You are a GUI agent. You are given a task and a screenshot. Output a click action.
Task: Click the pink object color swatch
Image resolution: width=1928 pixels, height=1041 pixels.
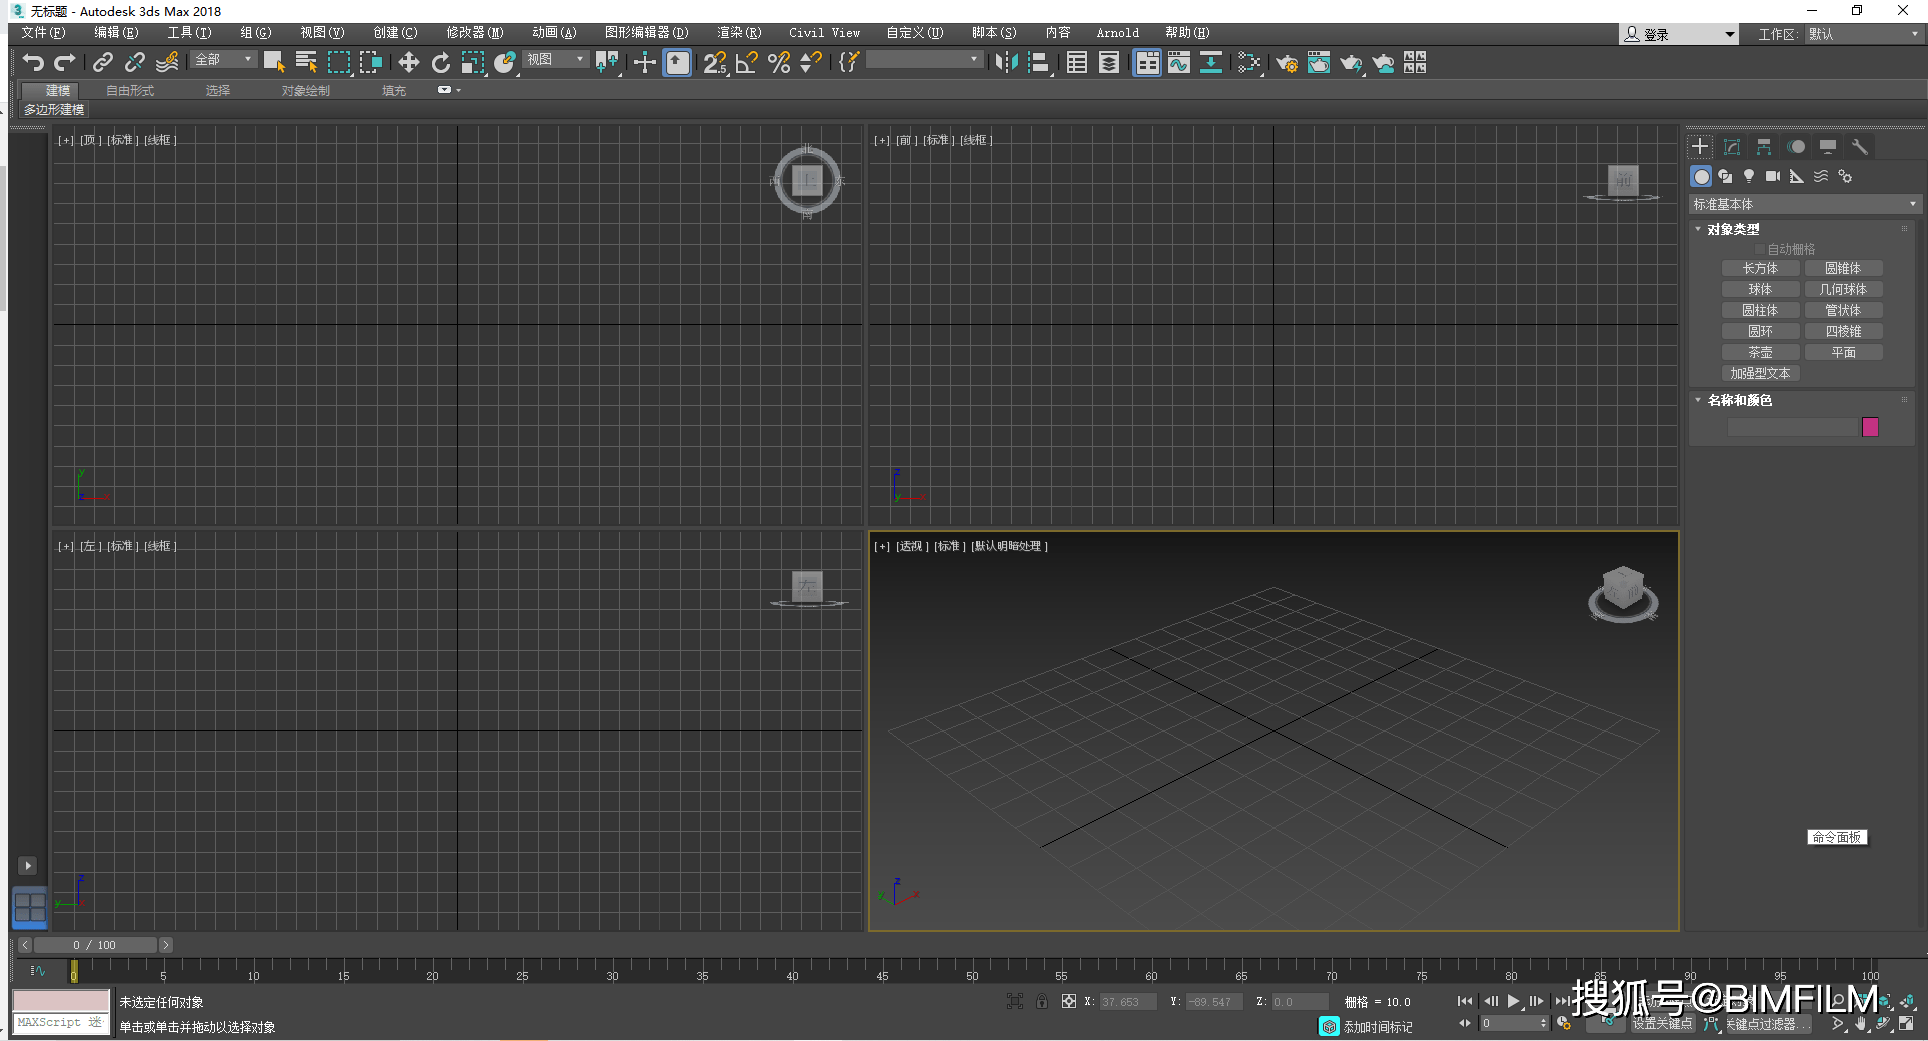pos(1870,427)
